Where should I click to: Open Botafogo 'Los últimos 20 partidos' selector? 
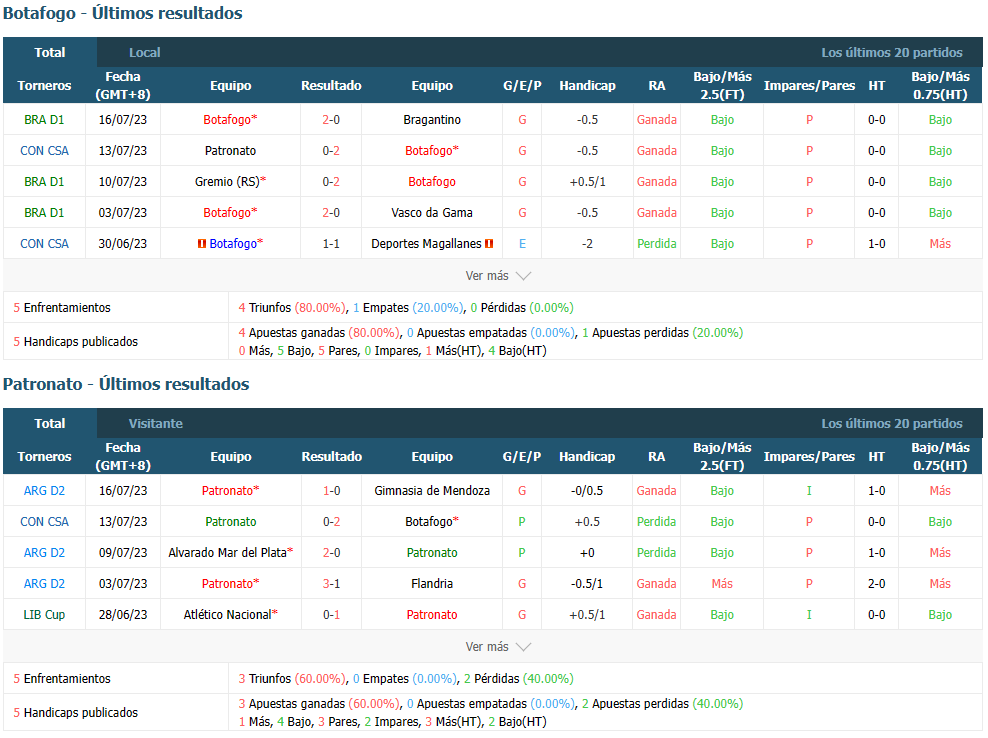(x=892, y=52)
